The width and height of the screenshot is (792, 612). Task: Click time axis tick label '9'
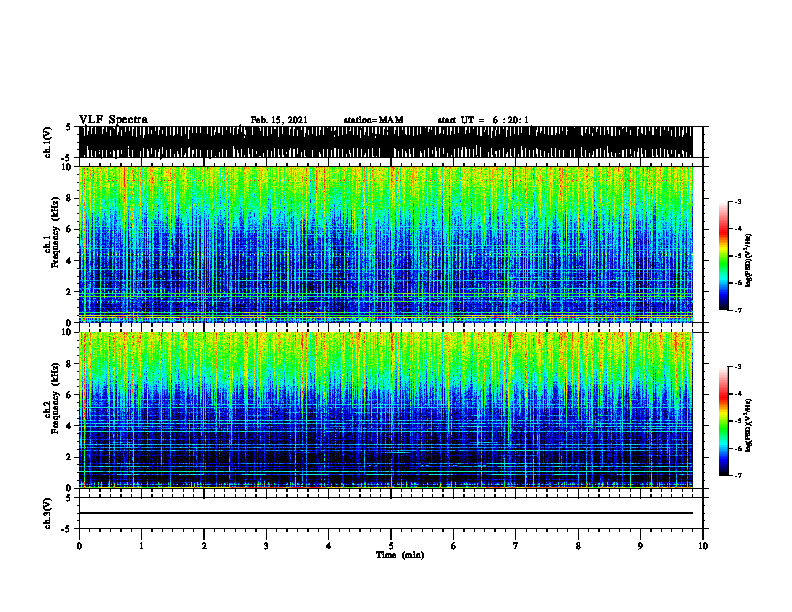tap(640, 546)
